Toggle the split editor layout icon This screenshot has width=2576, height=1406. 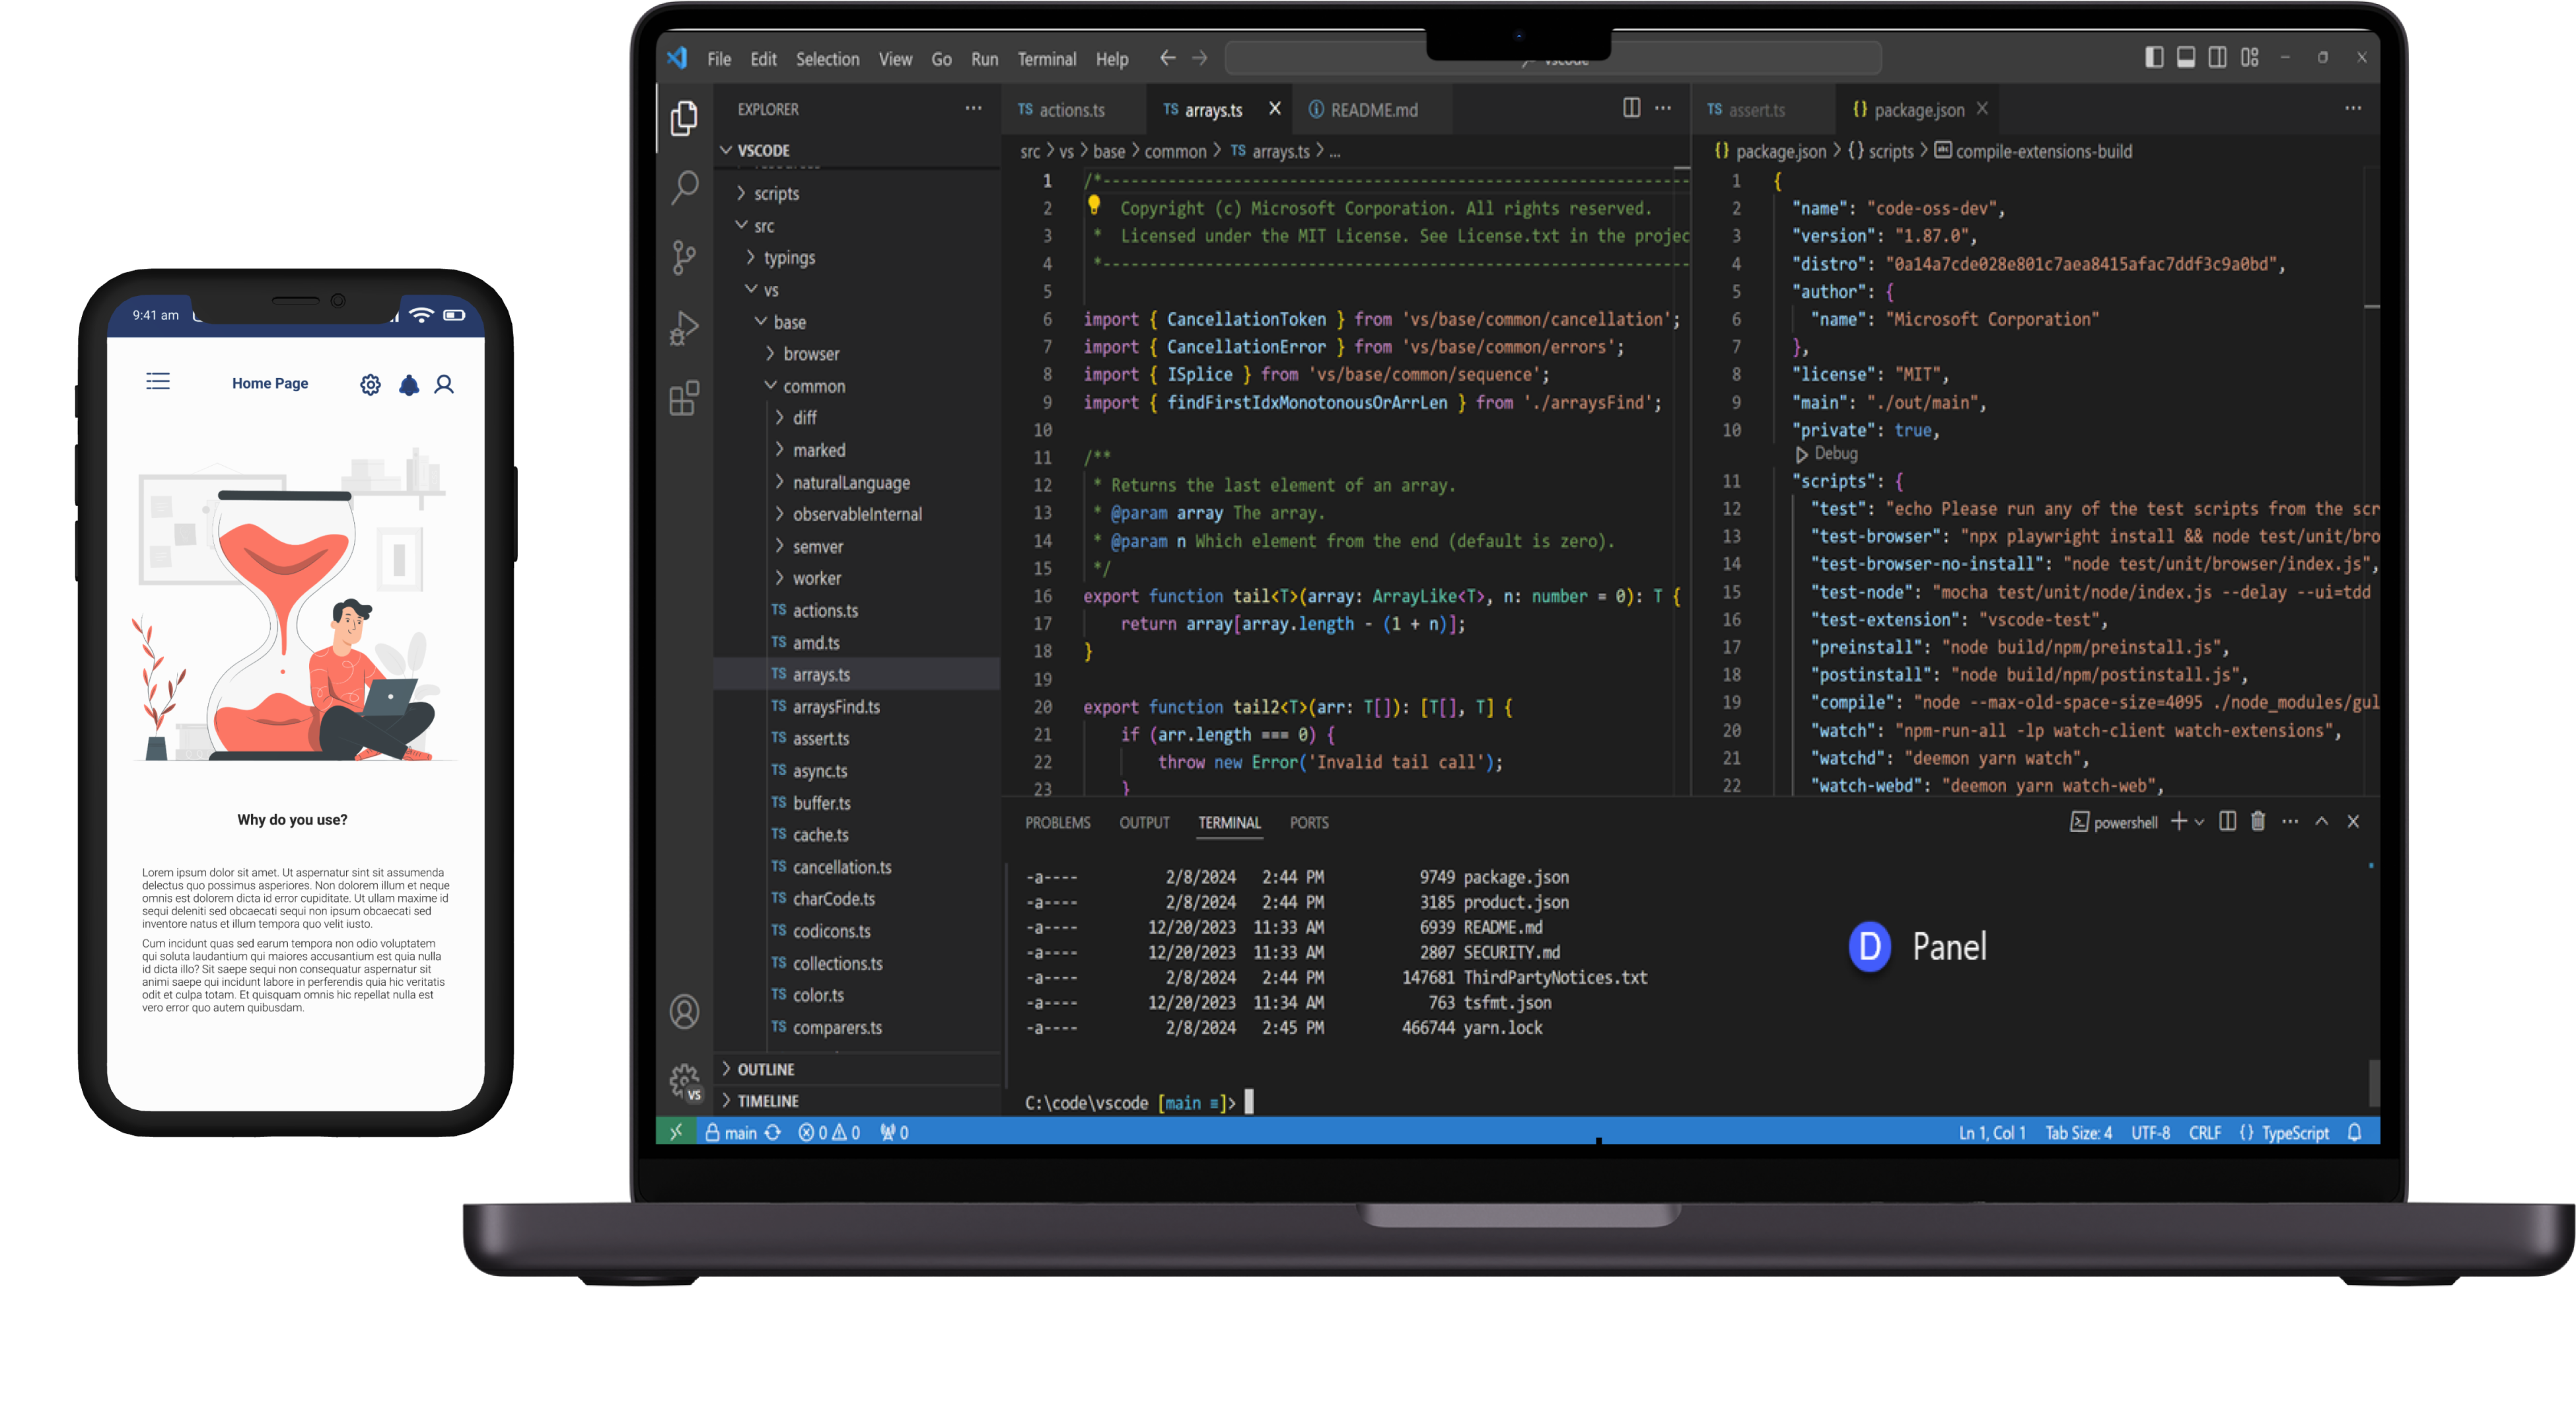1631,108
